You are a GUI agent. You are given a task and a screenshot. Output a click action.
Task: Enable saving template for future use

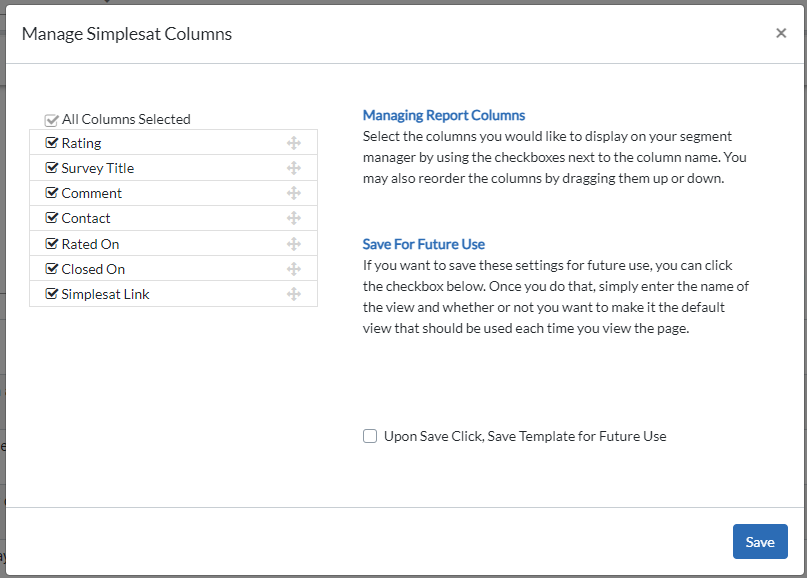[369, 436]
